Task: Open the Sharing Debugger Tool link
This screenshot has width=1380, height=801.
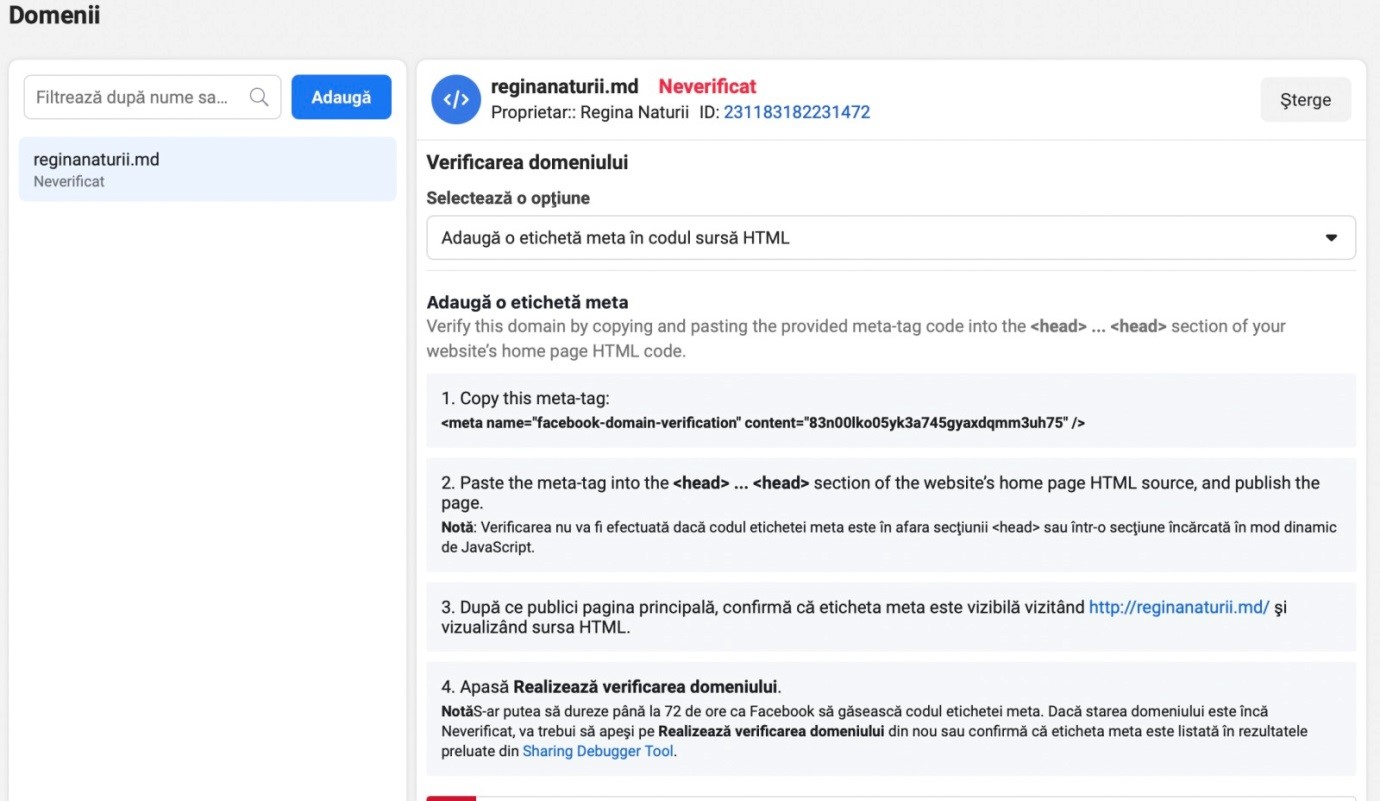Action: click(x=598, y=751)
